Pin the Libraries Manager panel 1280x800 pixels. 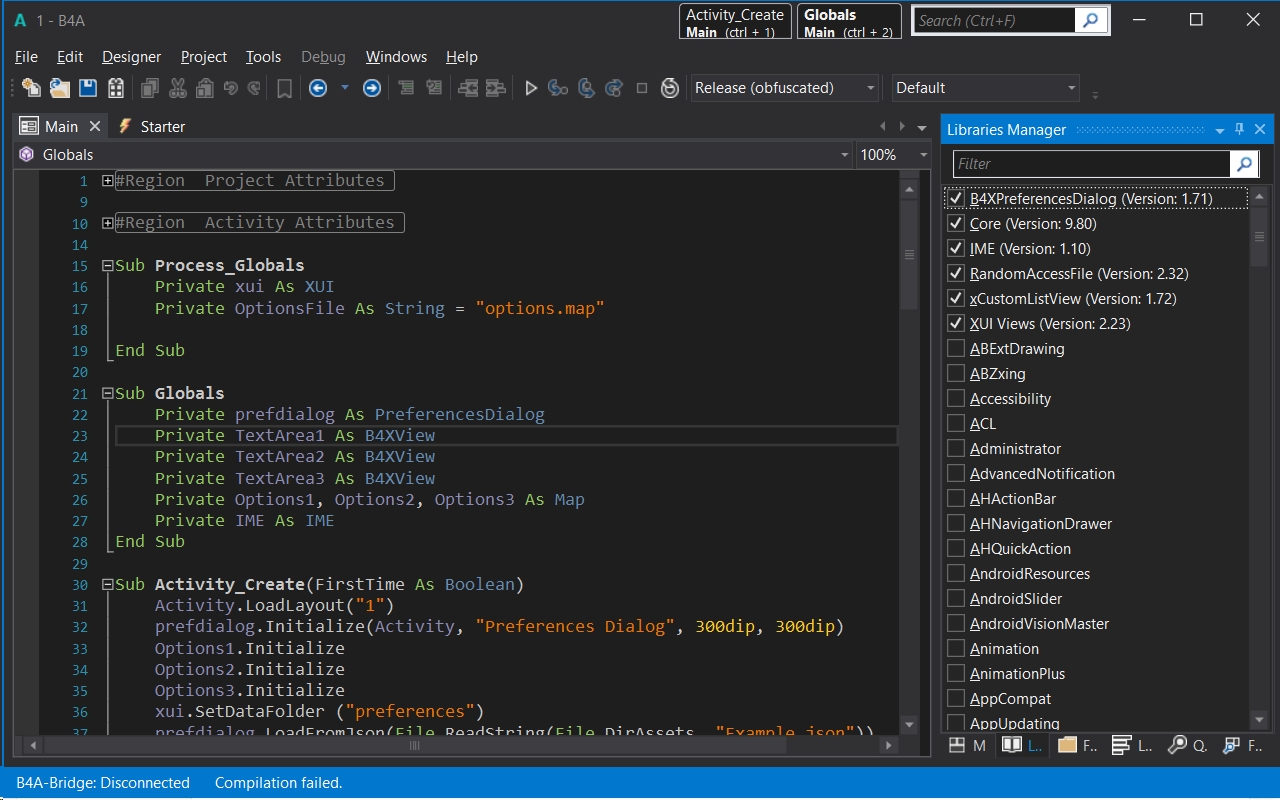[1239, 129]
